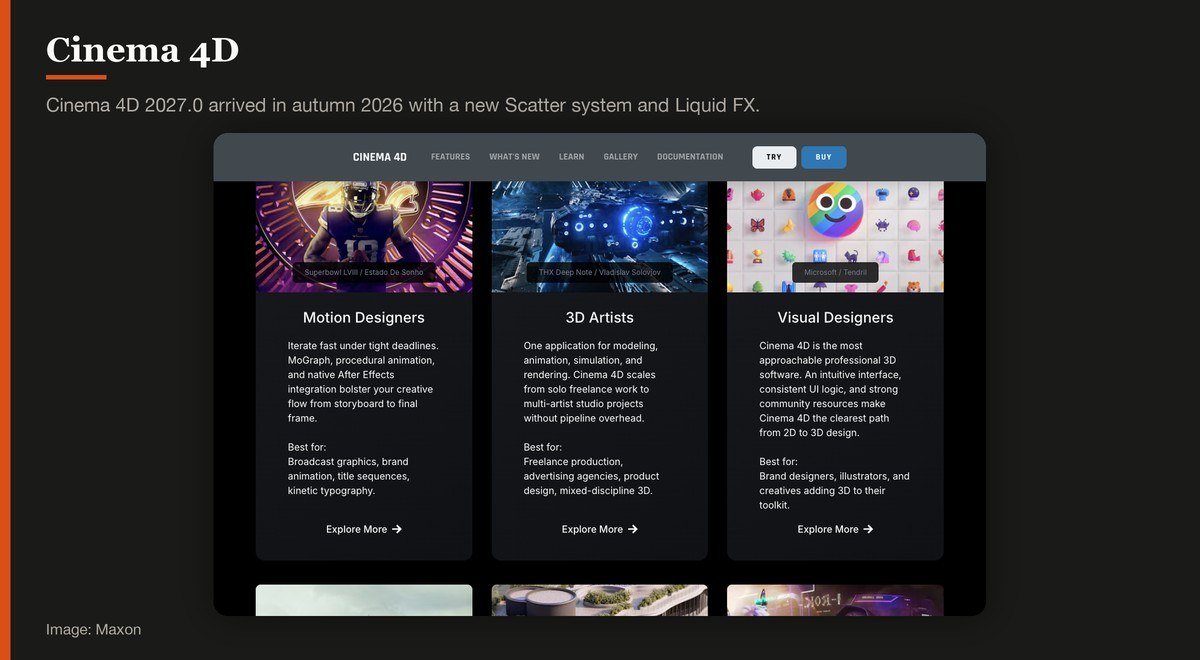
Task: Click the Image: Maxon credit text
Action: pyautogui.click(x=94, y=629)
